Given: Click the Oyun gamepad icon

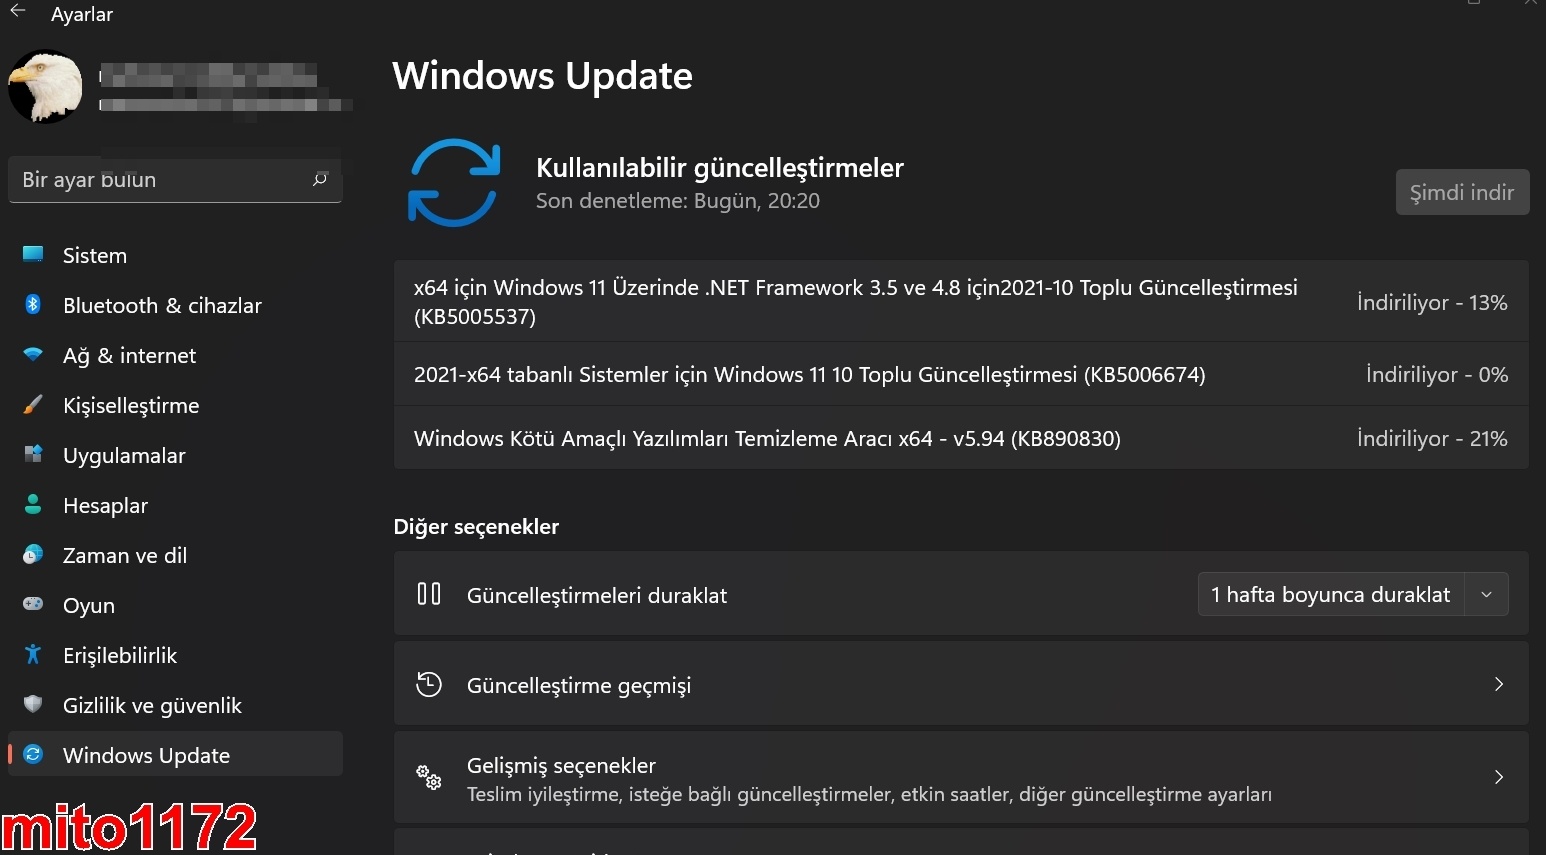Looking at the screenshot, I should click(33, 605).
